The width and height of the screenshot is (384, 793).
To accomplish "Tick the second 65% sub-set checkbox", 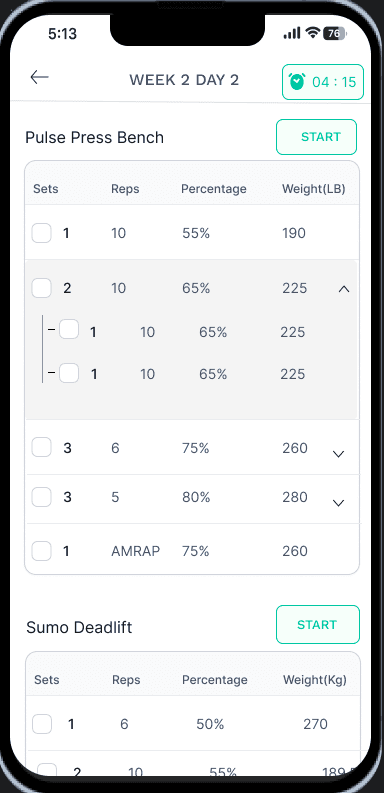I will [x=69, y=373].
